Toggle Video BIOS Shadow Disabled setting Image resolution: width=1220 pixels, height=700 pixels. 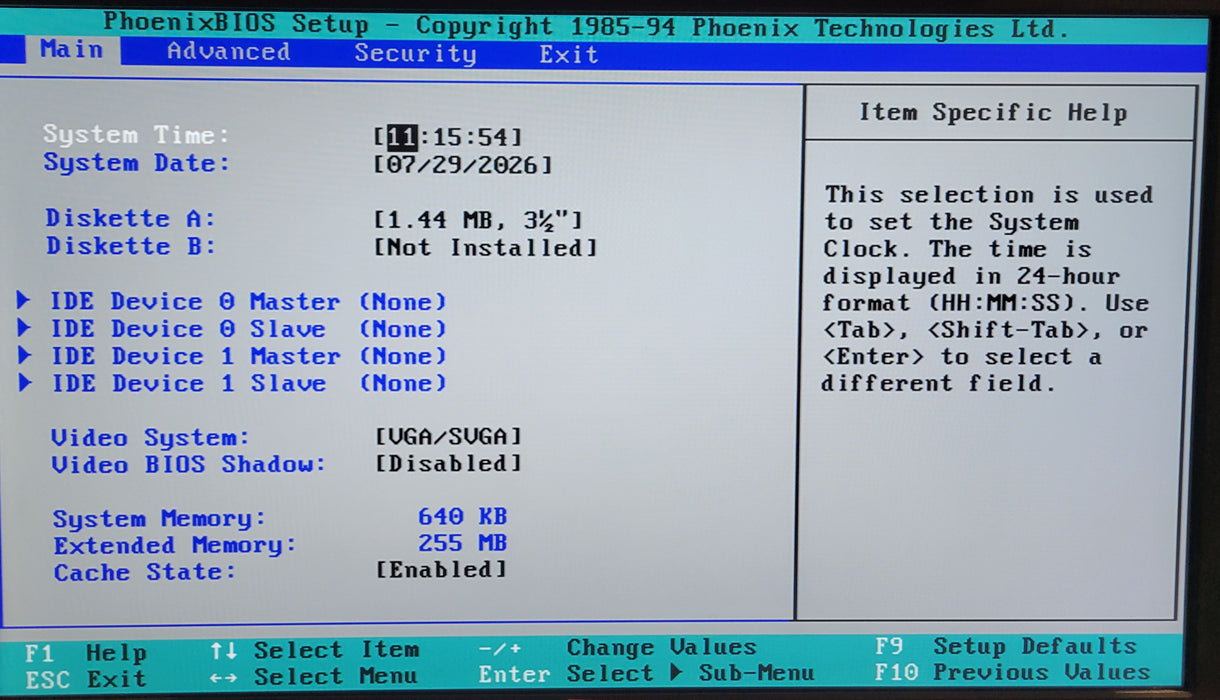click(448, 463)
